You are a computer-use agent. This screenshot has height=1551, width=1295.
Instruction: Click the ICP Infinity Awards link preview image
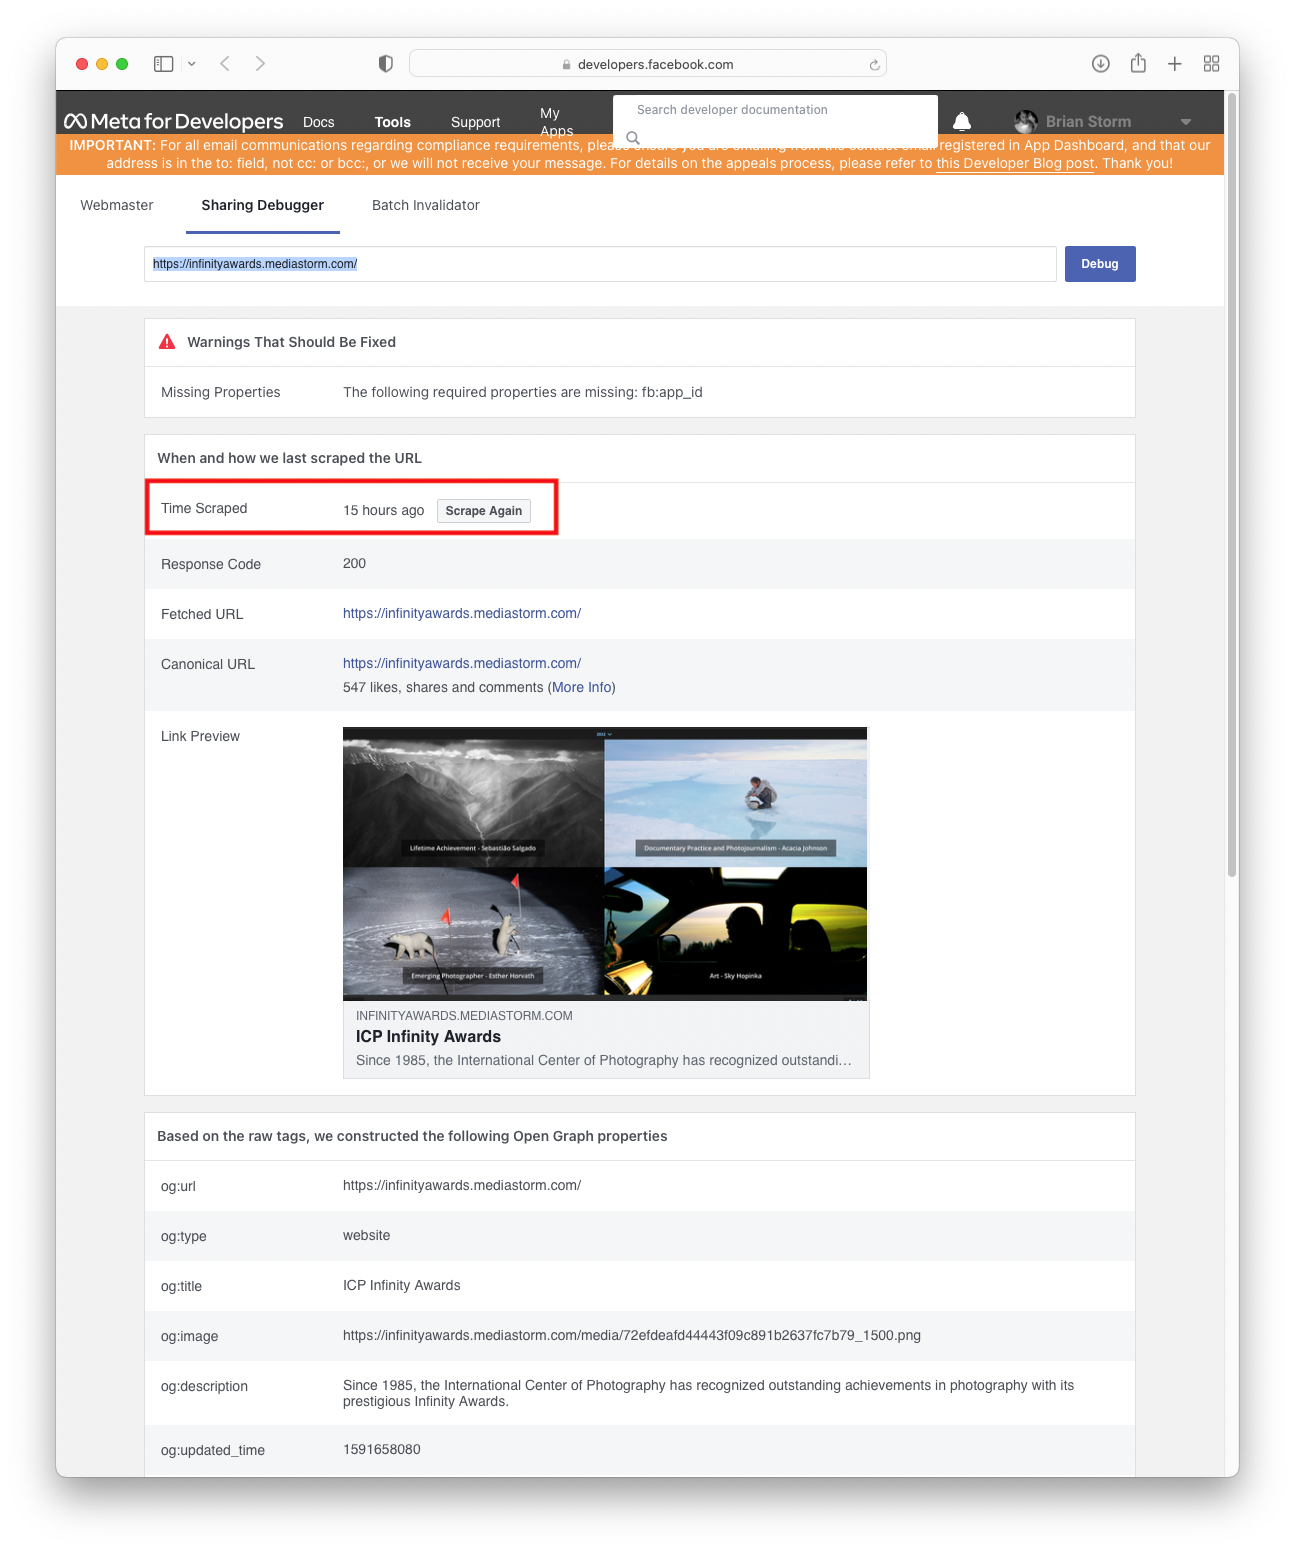pos(605,863)
